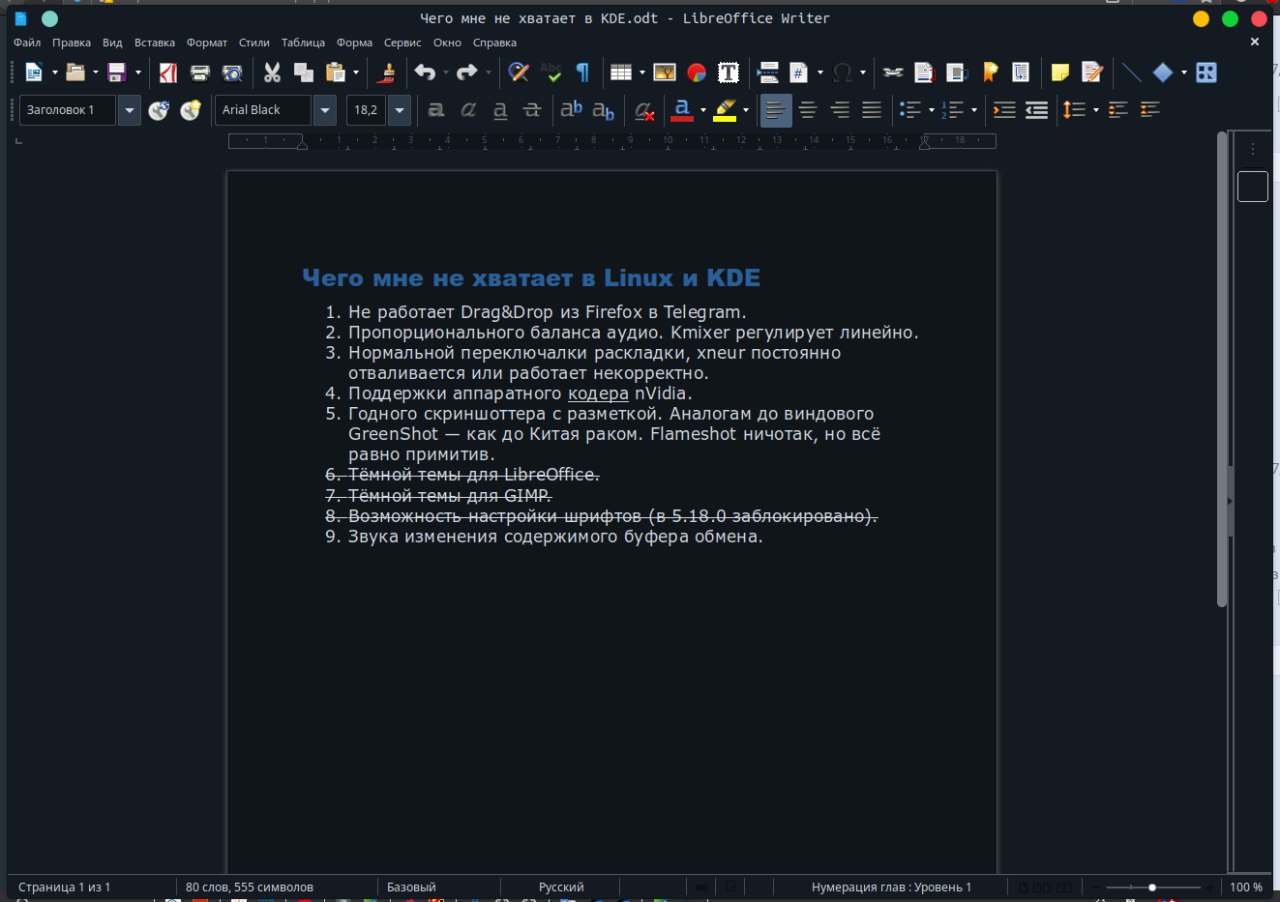Viewport: 1280px width, 902px height.
Task: Open the Arial Black font name dropdown
Action: coord(325,110)
